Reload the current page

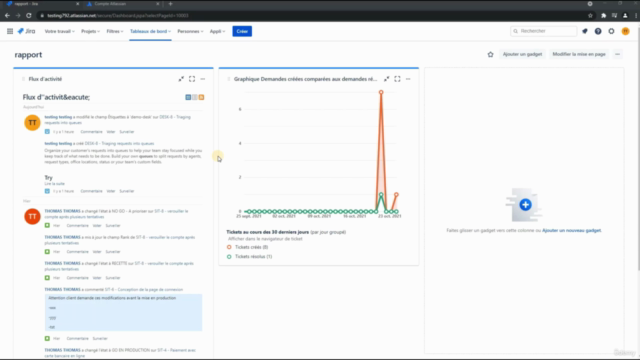29,16
